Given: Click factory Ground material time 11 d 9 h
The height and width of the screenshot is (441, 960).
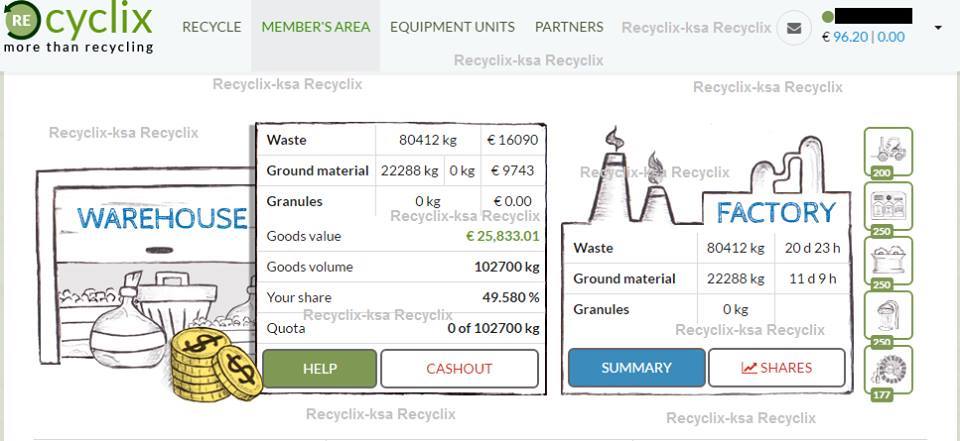Looking at the screenshot, I should point(813,279).
